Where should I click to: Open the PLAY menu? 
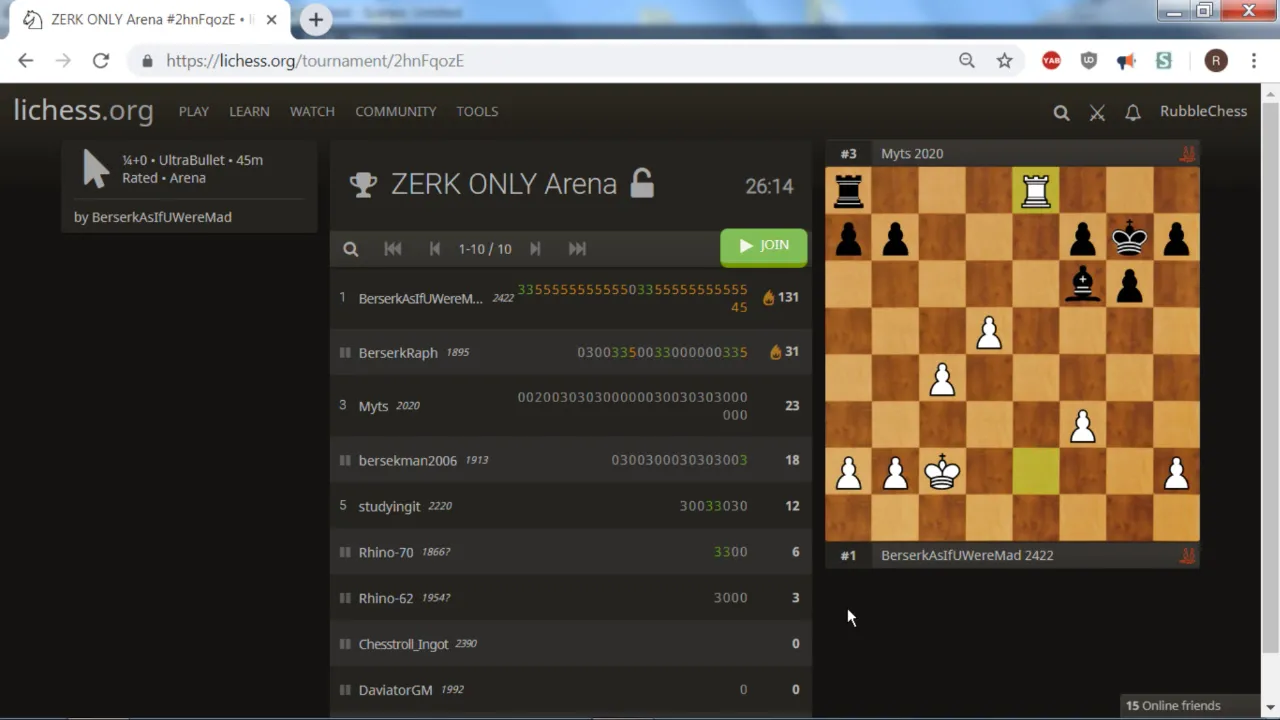(194, 111)
